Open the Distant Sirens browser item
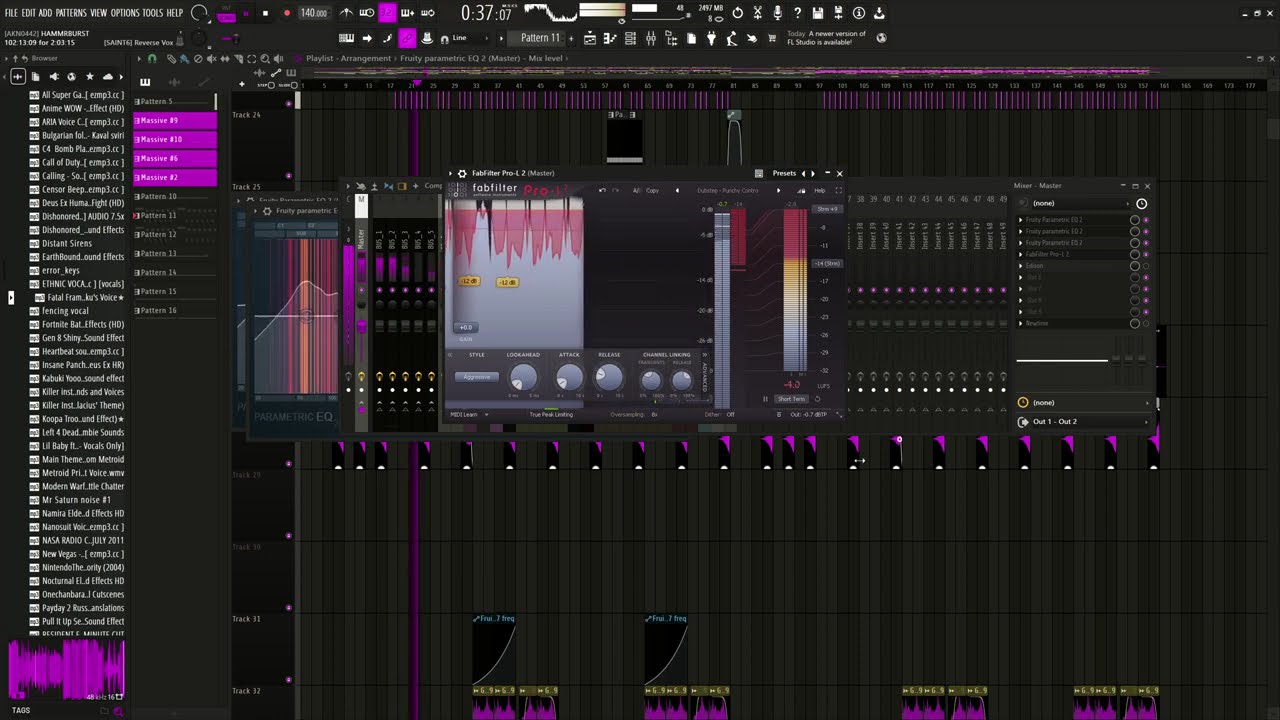1280x720 pixels. coord(67,243)
